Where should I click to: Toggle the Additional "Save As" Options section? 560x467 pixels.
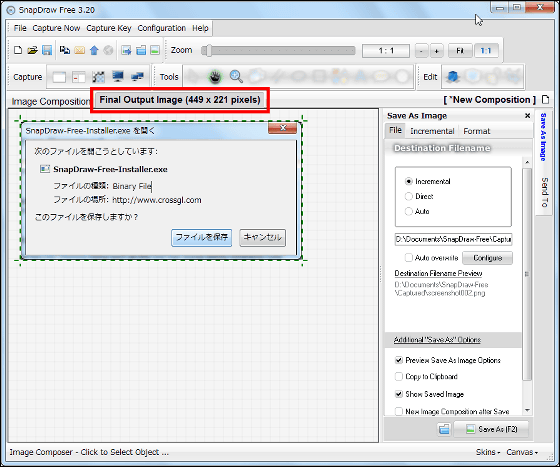point(437,340)
